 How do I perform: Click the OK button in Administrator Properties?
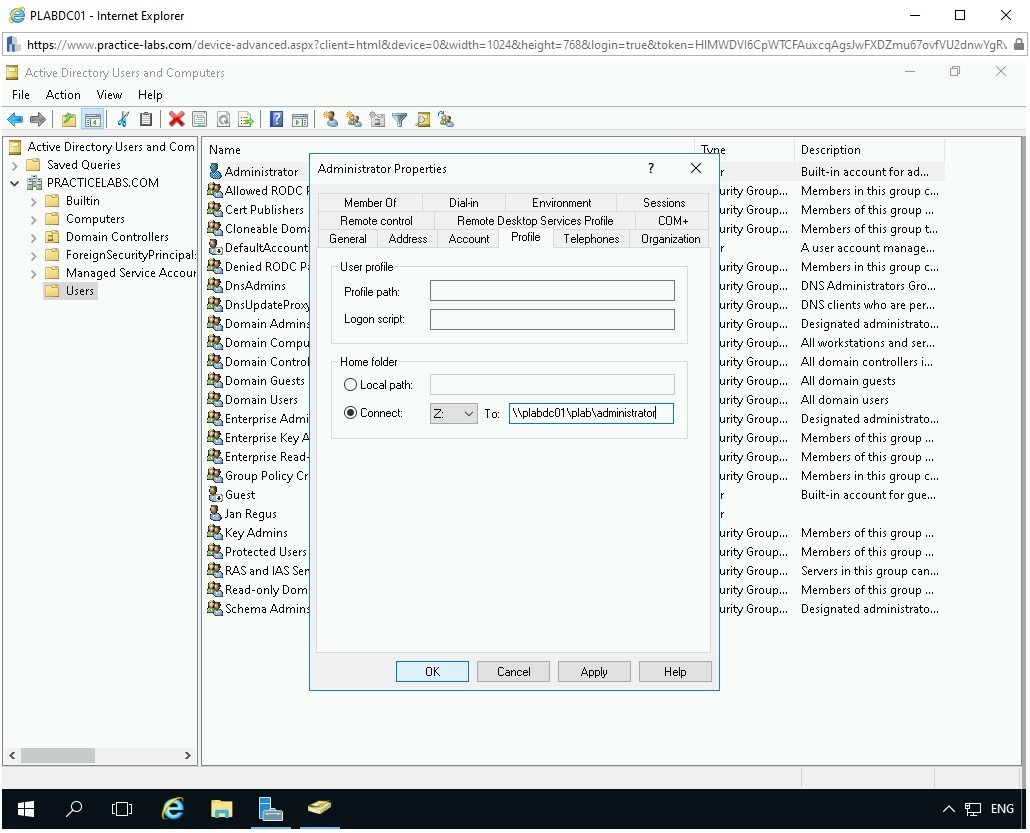pos(432,671)
